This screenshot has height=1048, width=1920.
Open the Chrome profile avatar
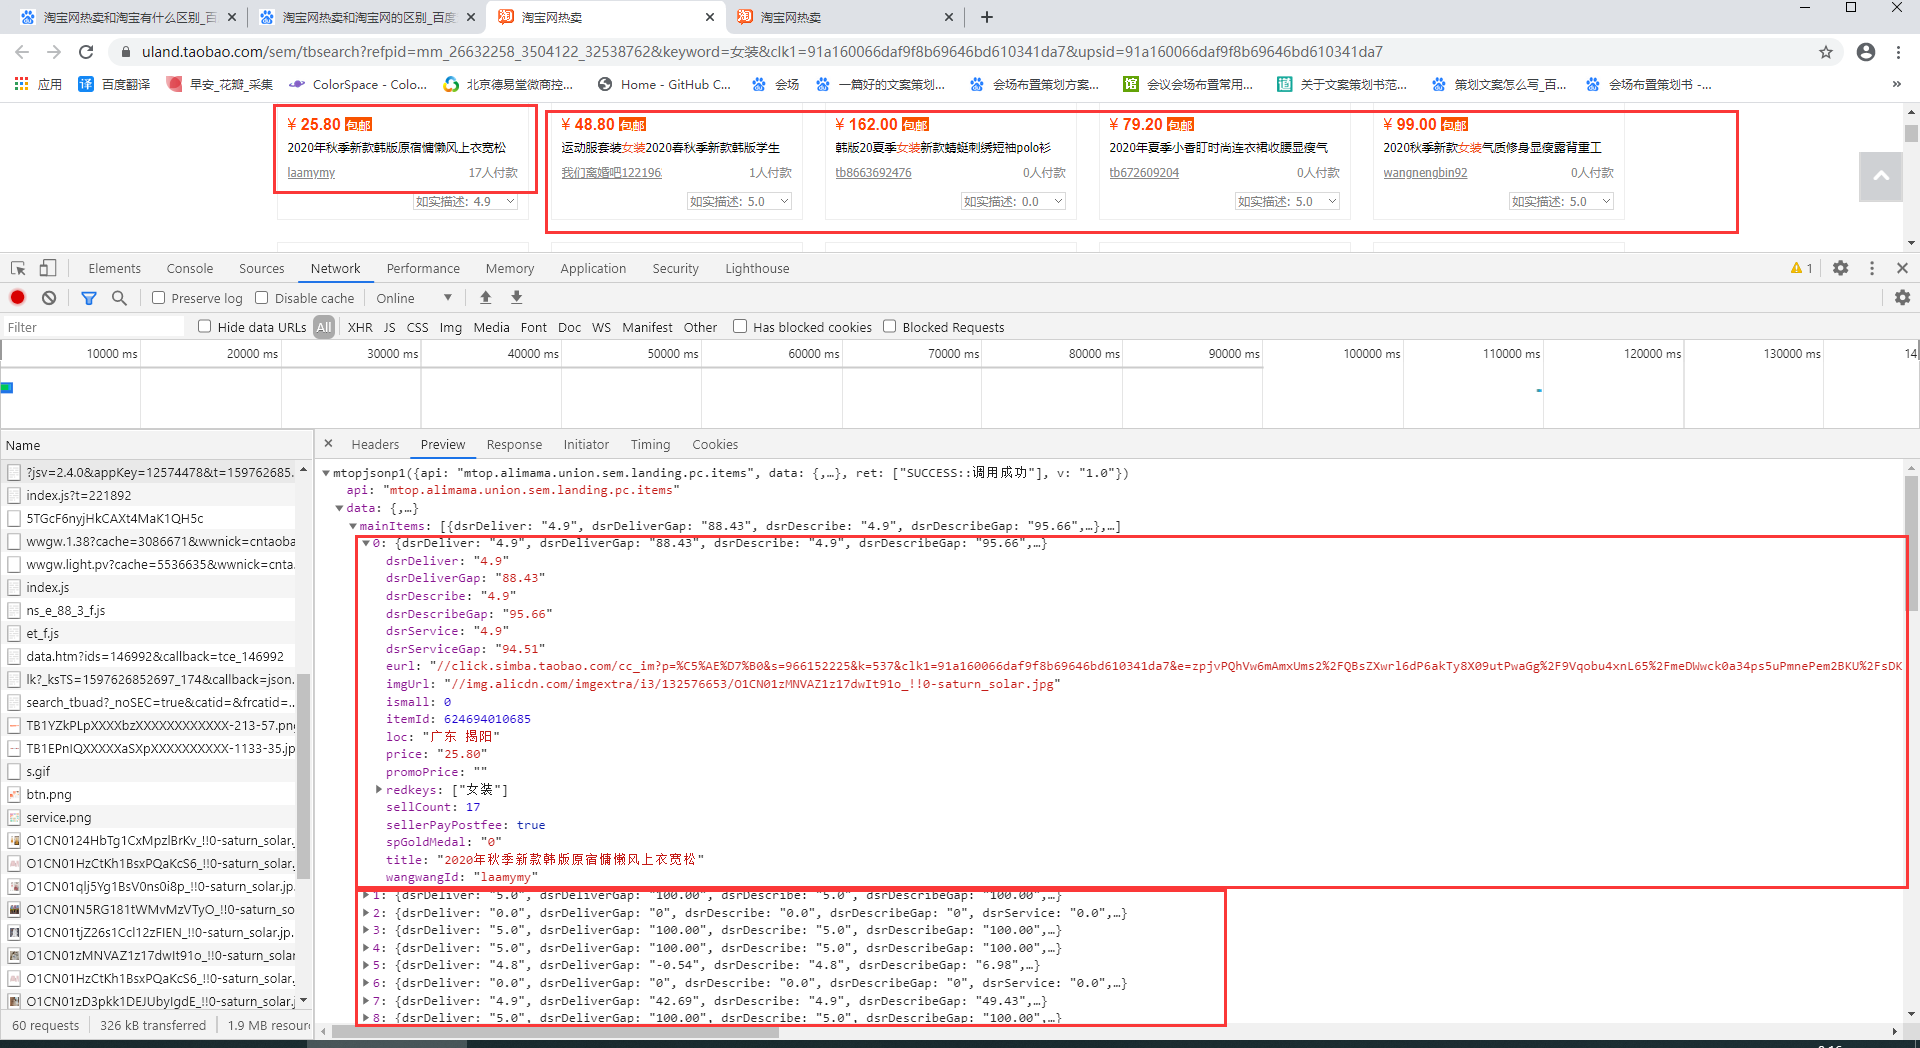[x=1866, y=52]
